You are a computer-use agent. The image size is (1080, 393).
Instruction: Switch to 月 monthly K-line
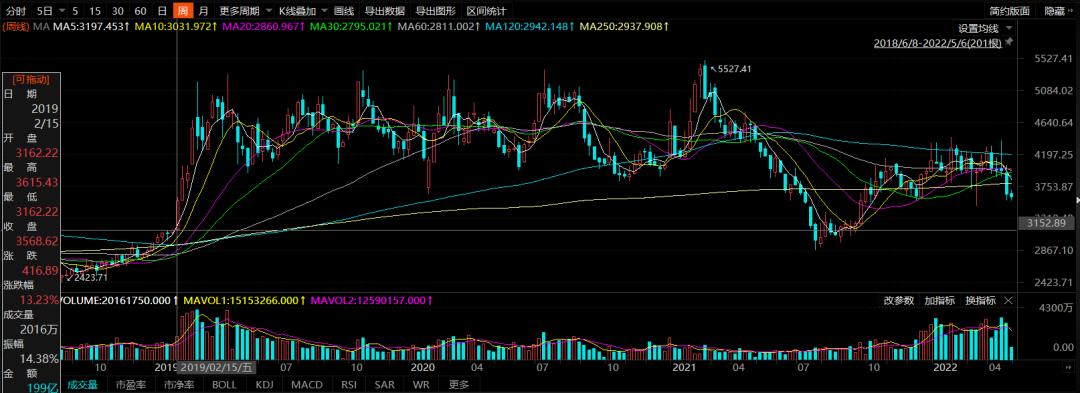(x=203, y=11)
